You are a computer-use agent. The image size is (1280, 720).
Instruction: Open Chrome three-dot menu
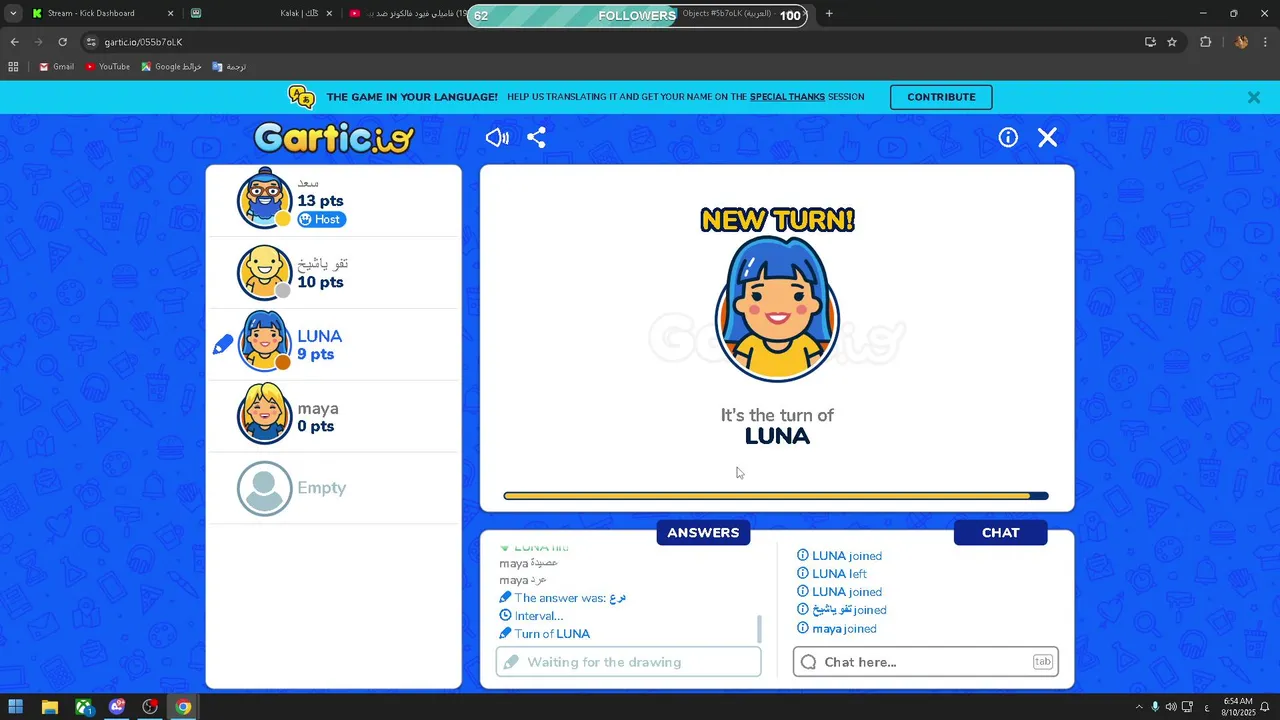1265,42
